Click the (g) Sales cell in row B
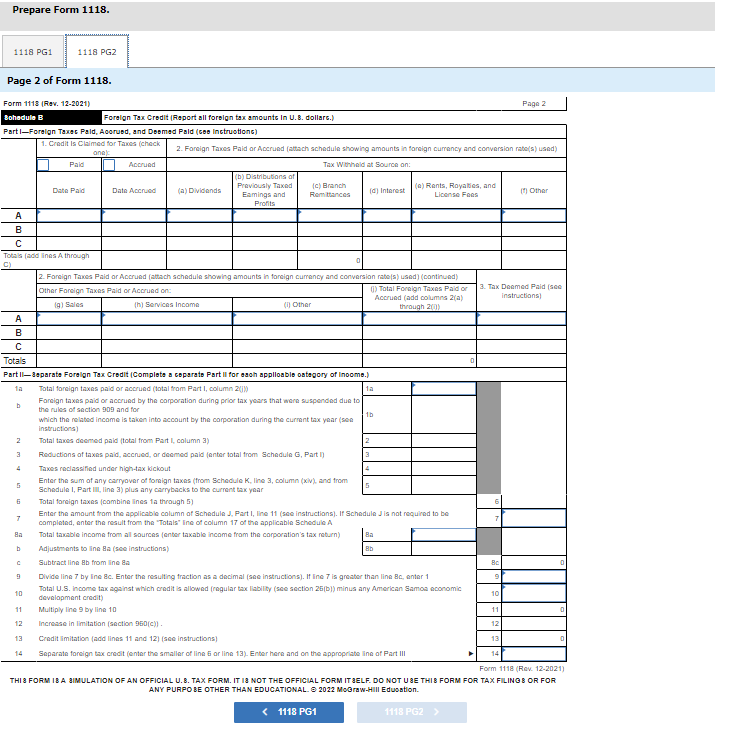Viewport: 734px width, 745px height. tap(69, 333)
